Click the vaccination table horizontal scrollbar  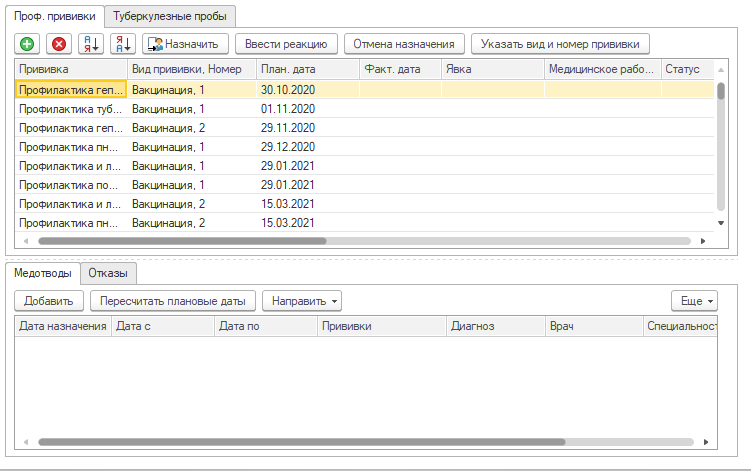[182, 241]
